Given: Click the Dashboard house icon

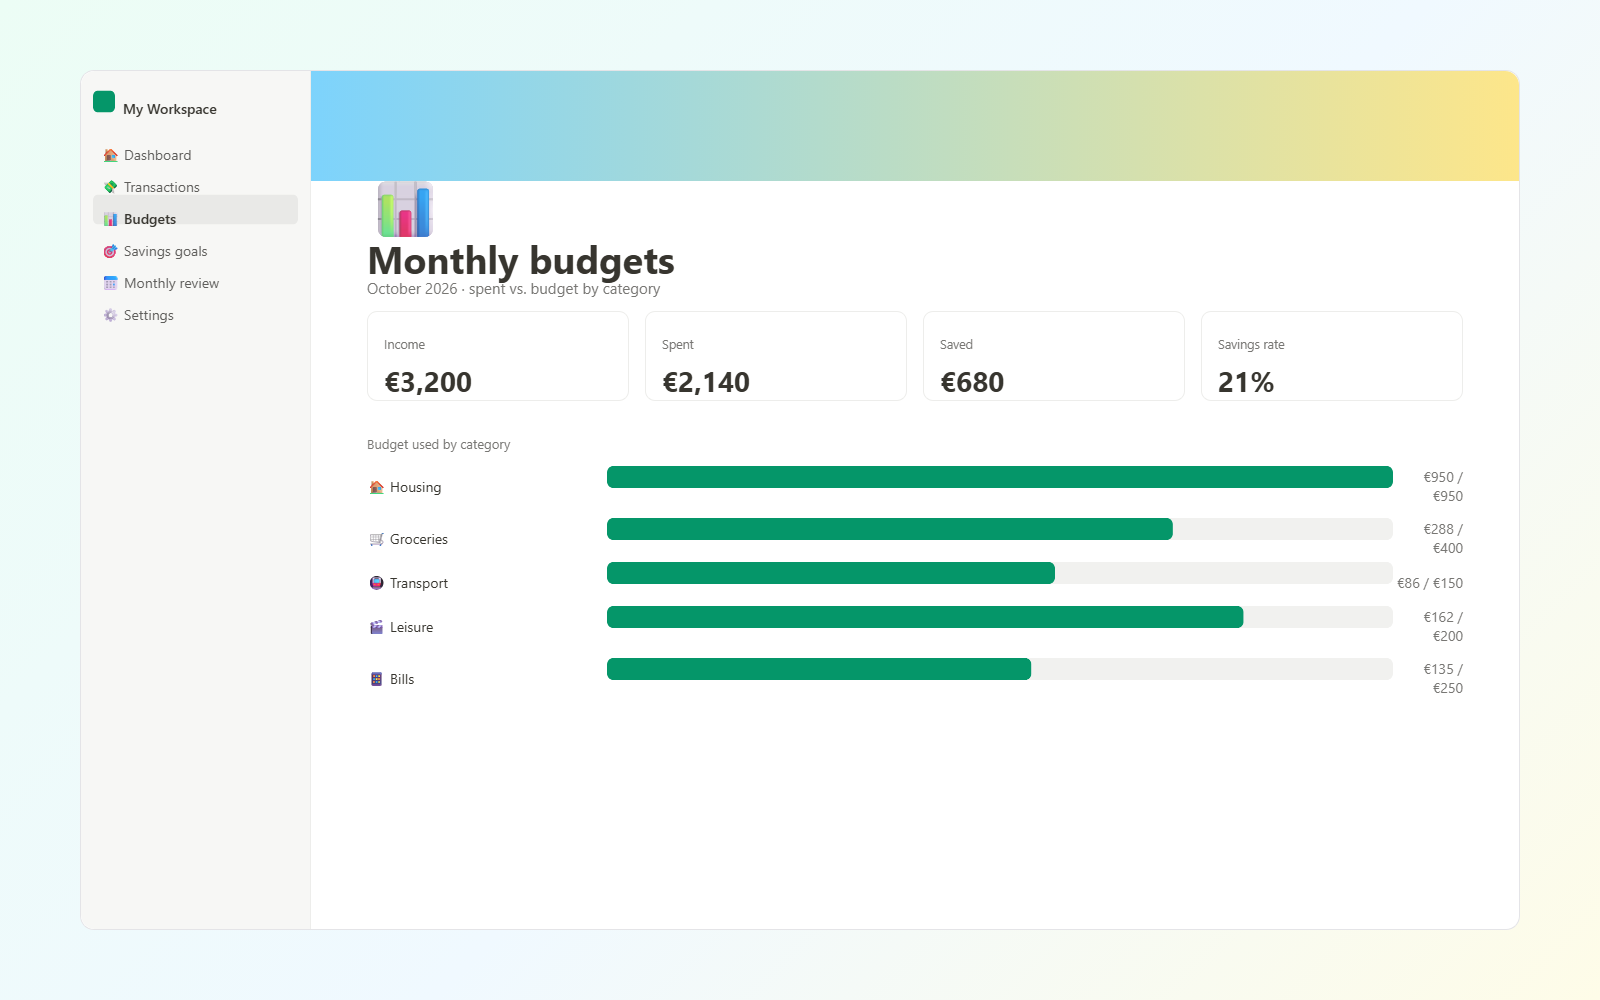Looking at the screenshot, I should pyautogui.click(x=110, y=156).
